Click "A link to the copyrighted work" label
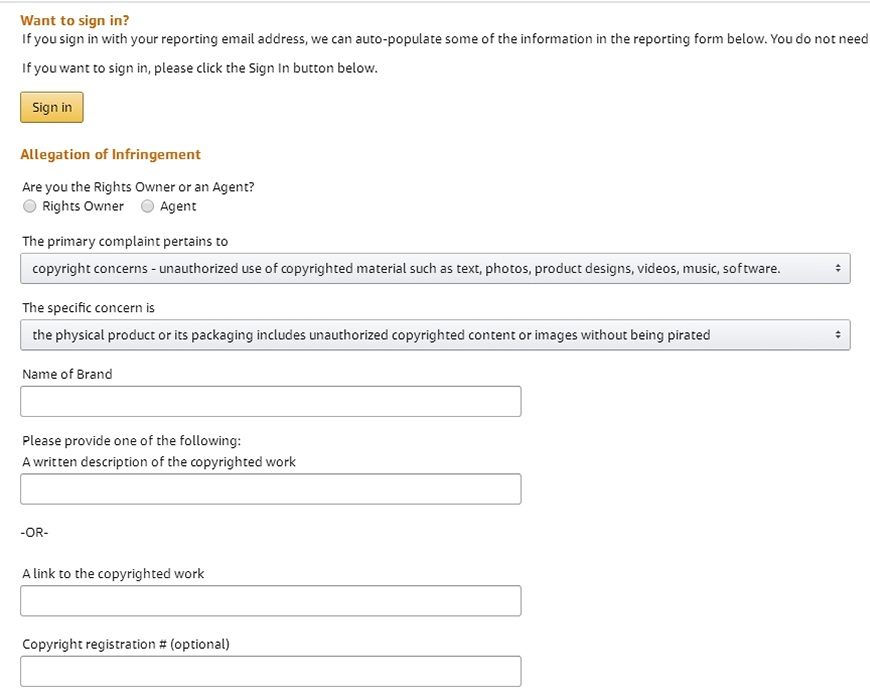Viewport: 870px width, 700px height. (113, 574)
